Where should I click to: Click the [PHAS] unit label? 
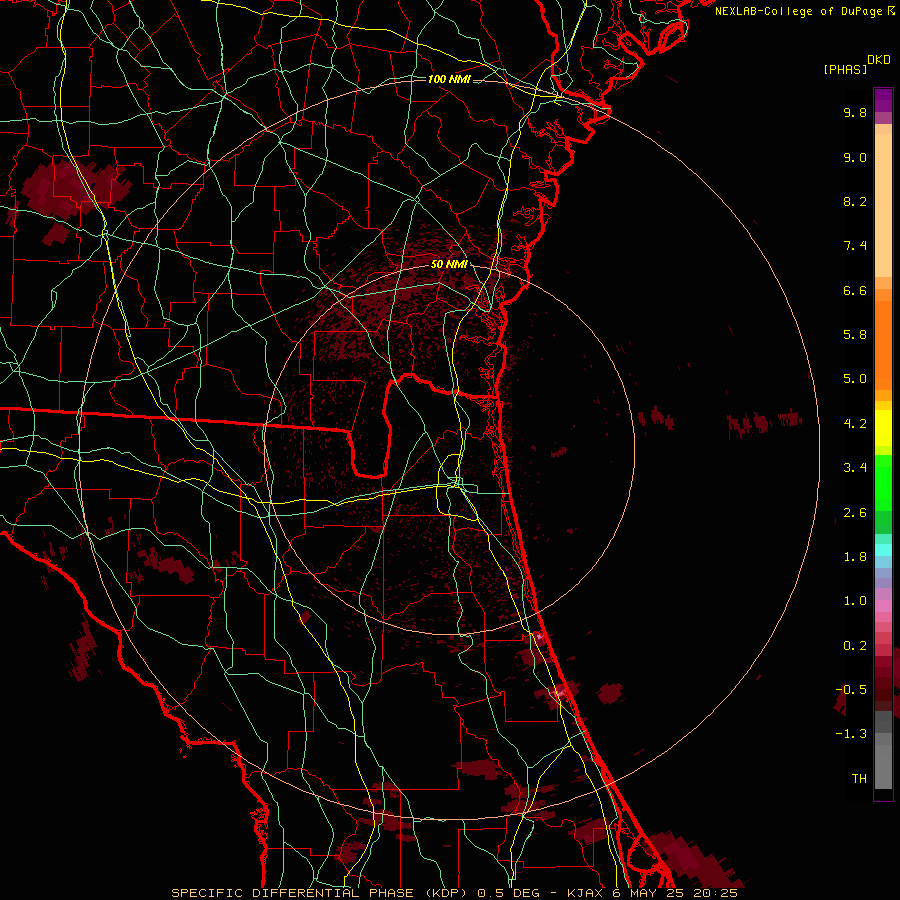845,70
